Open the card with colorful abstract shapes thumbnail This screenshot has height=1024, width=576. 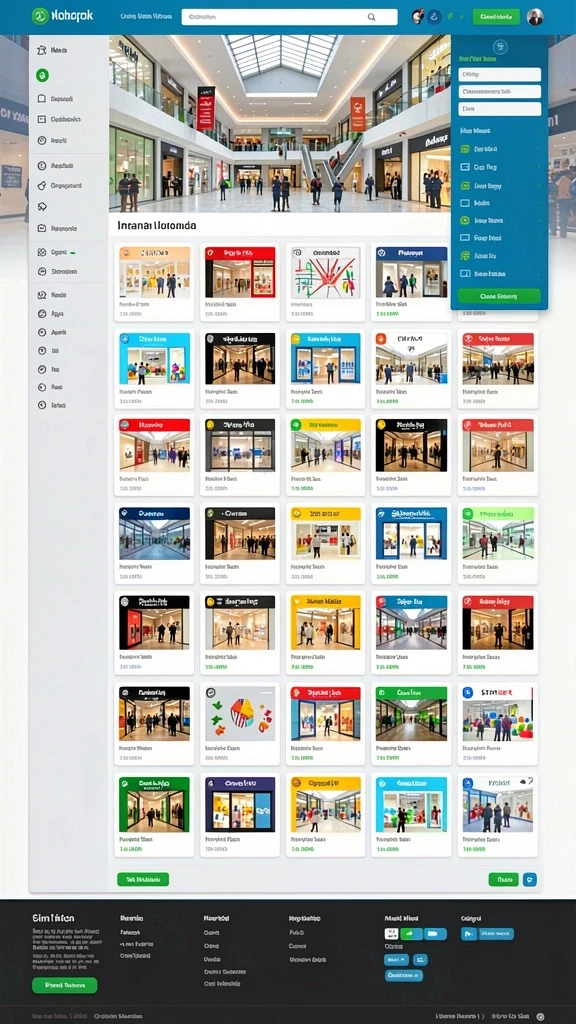tap(240, 724)
